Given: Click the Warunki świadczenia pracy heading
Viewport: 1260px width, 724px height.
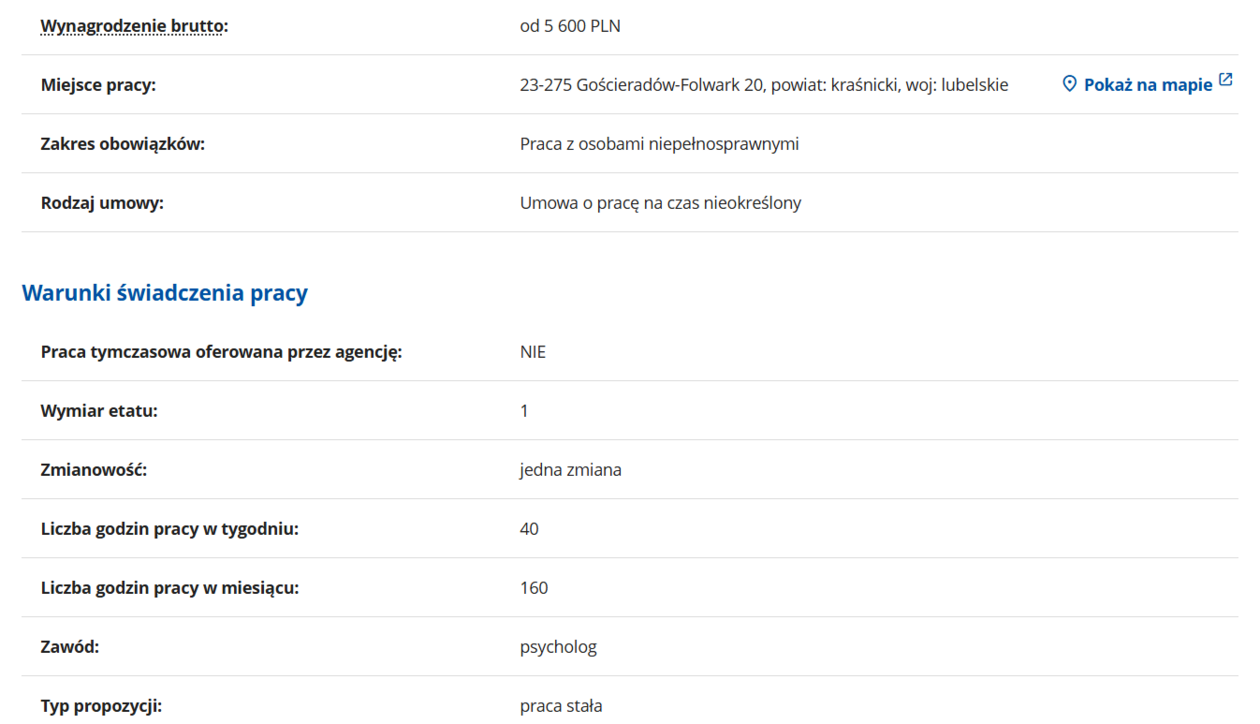Looking at the screenshot, I should tap(165, 293).
